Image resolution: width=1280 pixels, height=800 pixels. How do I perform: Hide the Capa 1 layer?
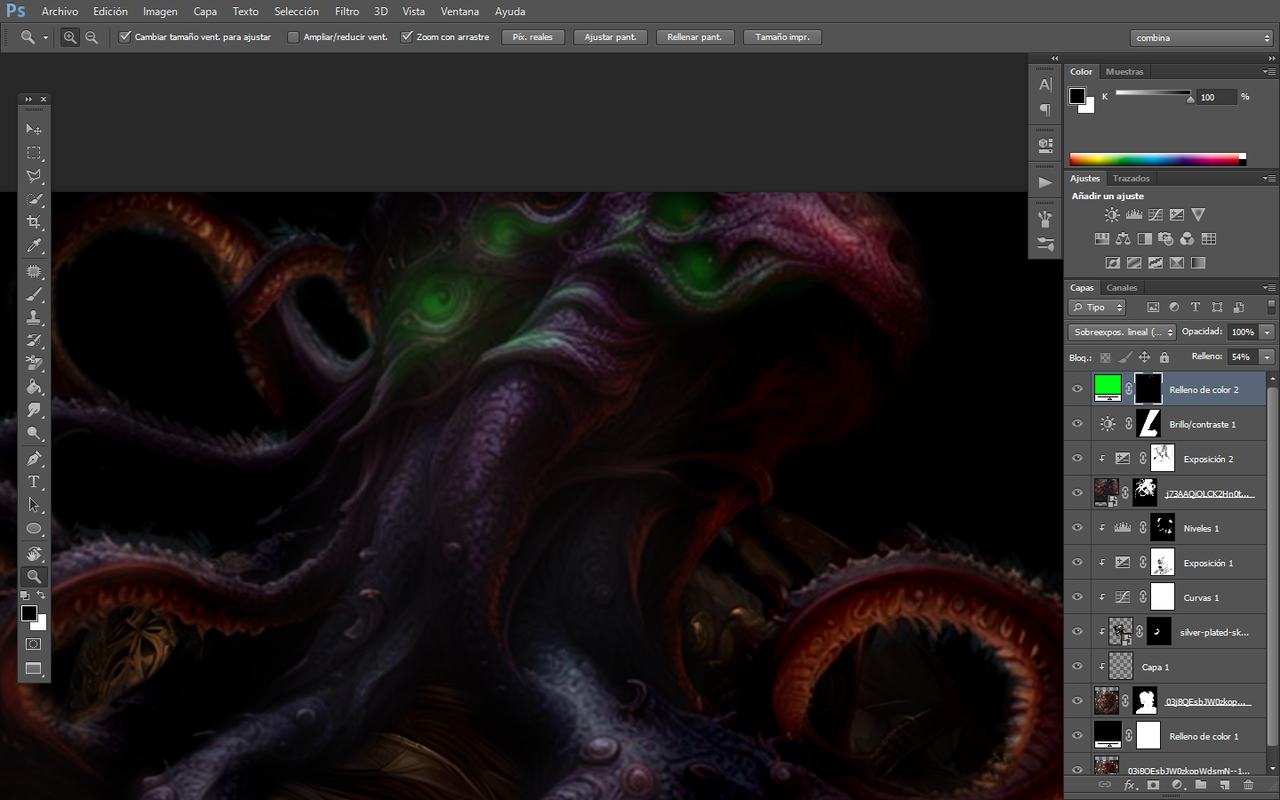(x=1077, y=666)
